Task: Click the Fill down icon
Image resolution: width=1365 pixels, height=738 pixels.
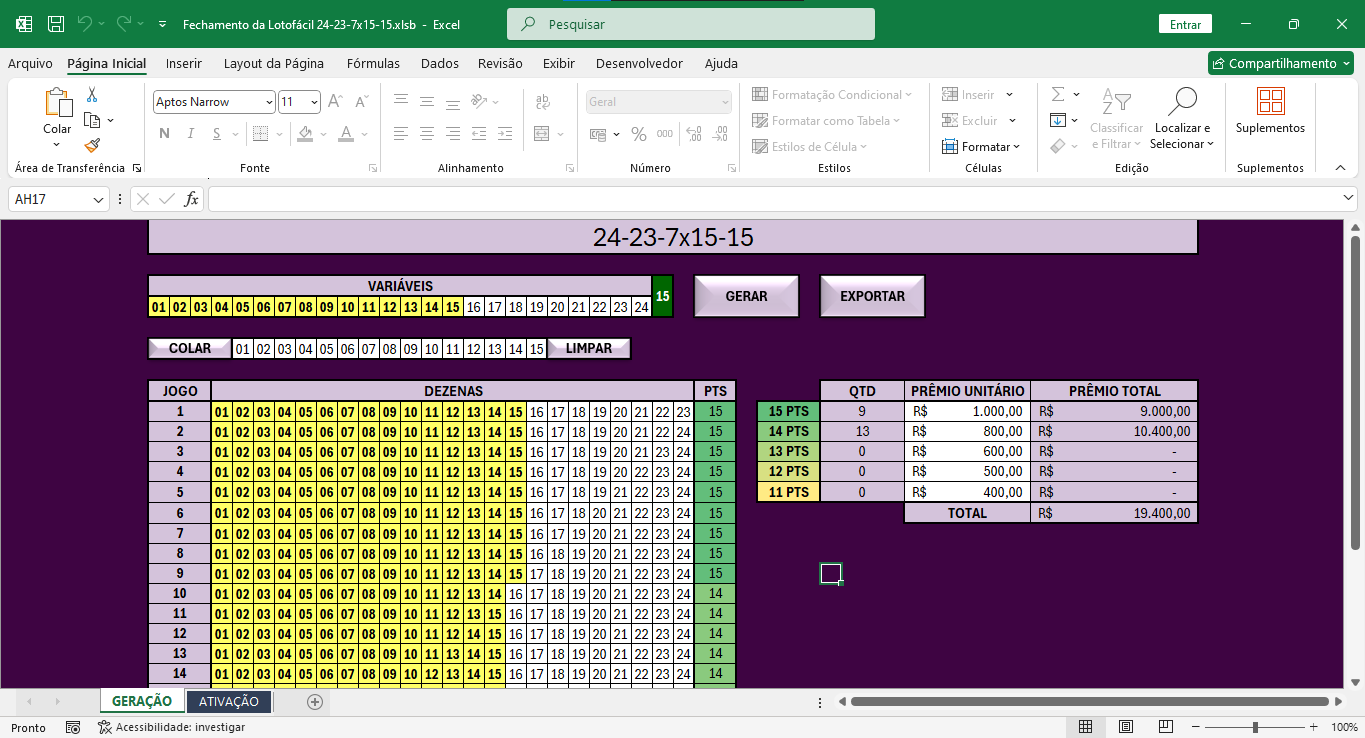Action: 1058,121
